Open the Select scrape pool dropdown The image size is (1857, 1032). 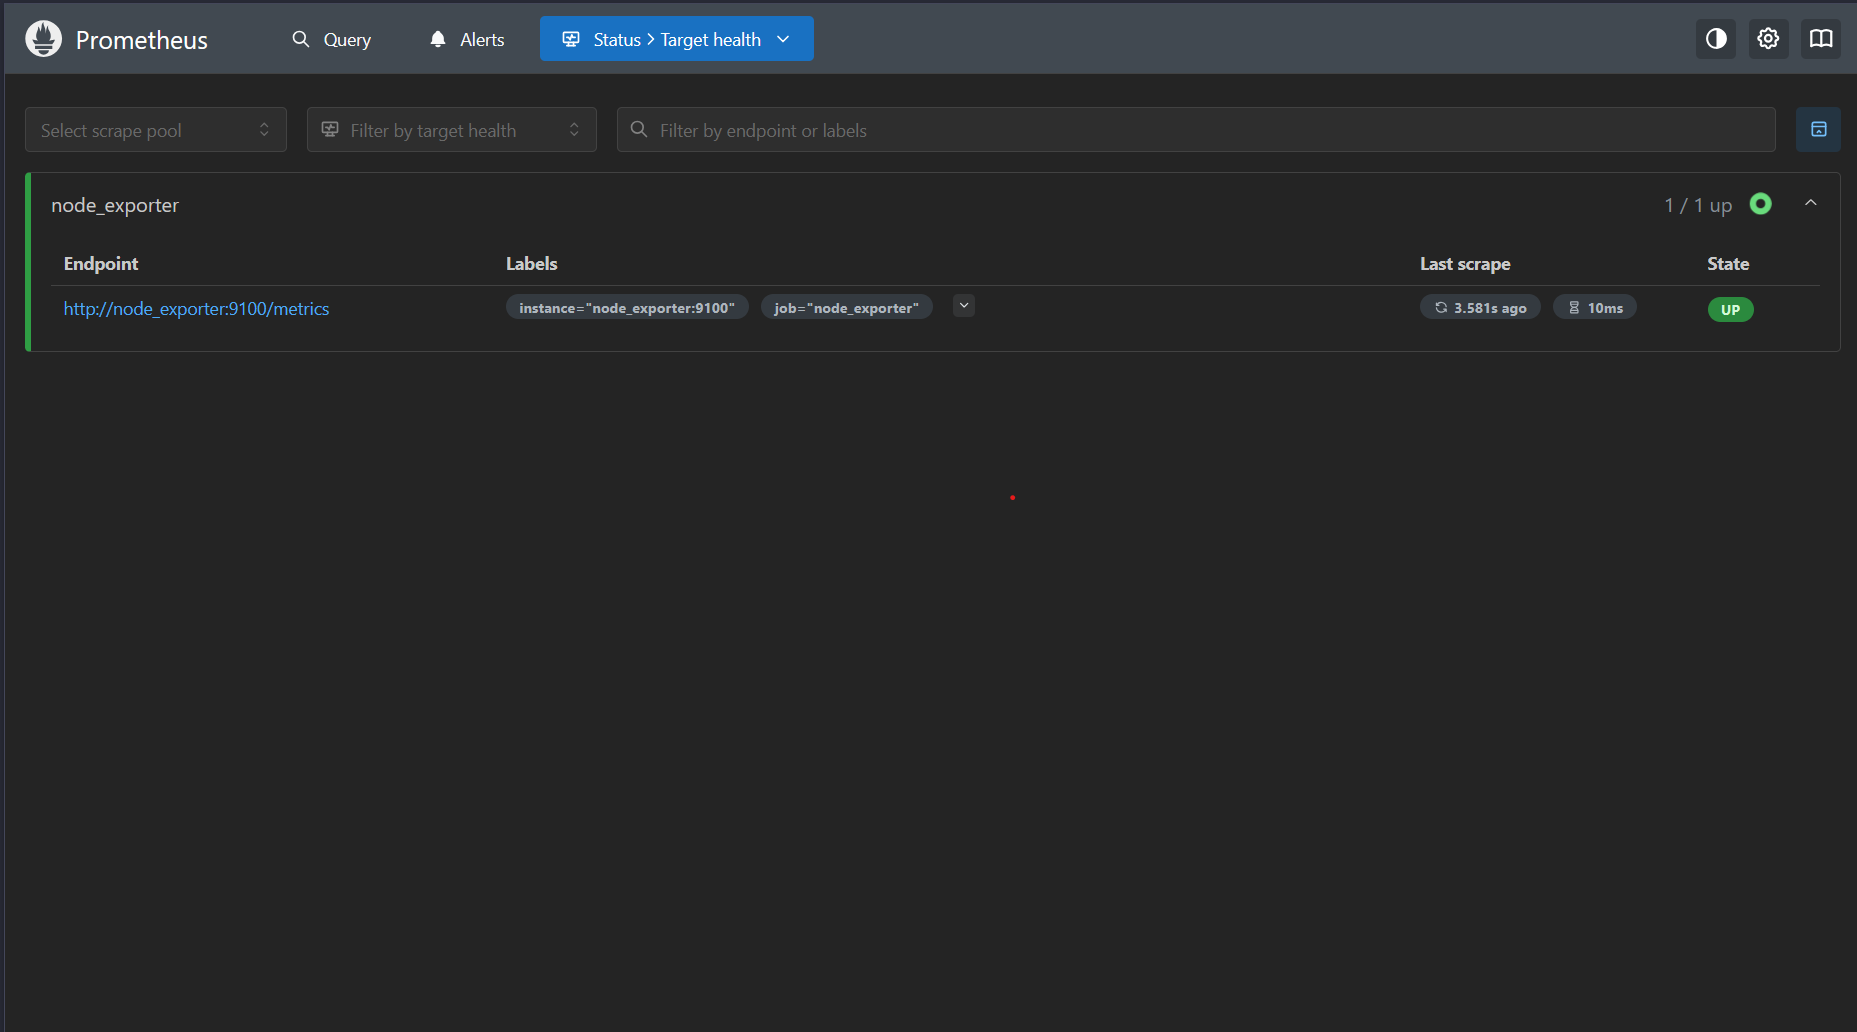pyautogui.click(x=156, y=130)
